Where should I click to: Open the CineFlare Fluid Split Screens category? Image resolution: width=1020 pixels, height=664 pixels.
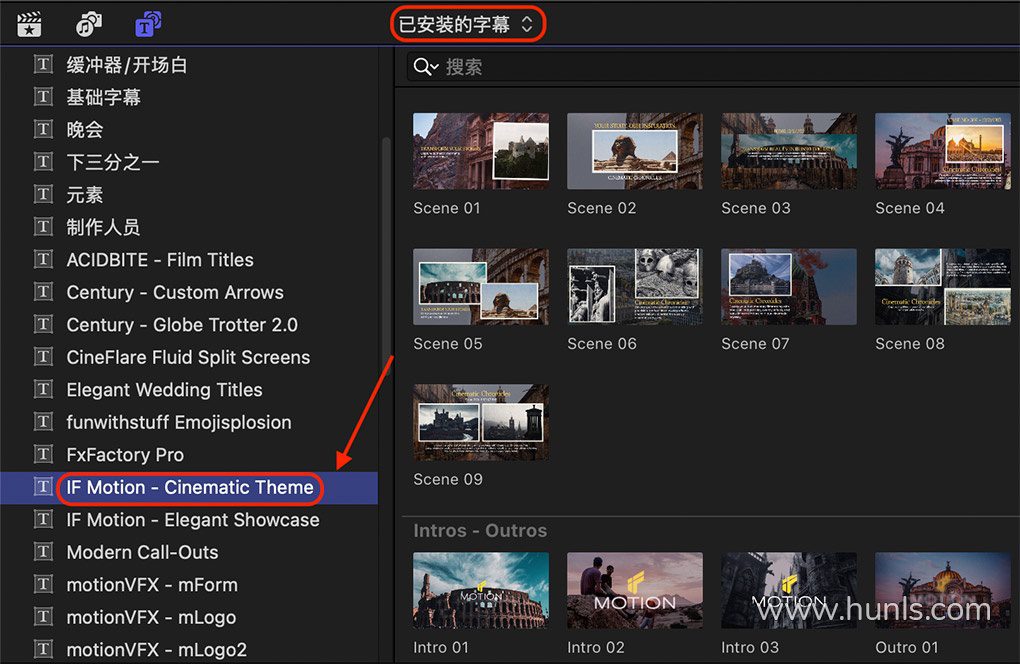pyautogui.click(x=189, y=357)
